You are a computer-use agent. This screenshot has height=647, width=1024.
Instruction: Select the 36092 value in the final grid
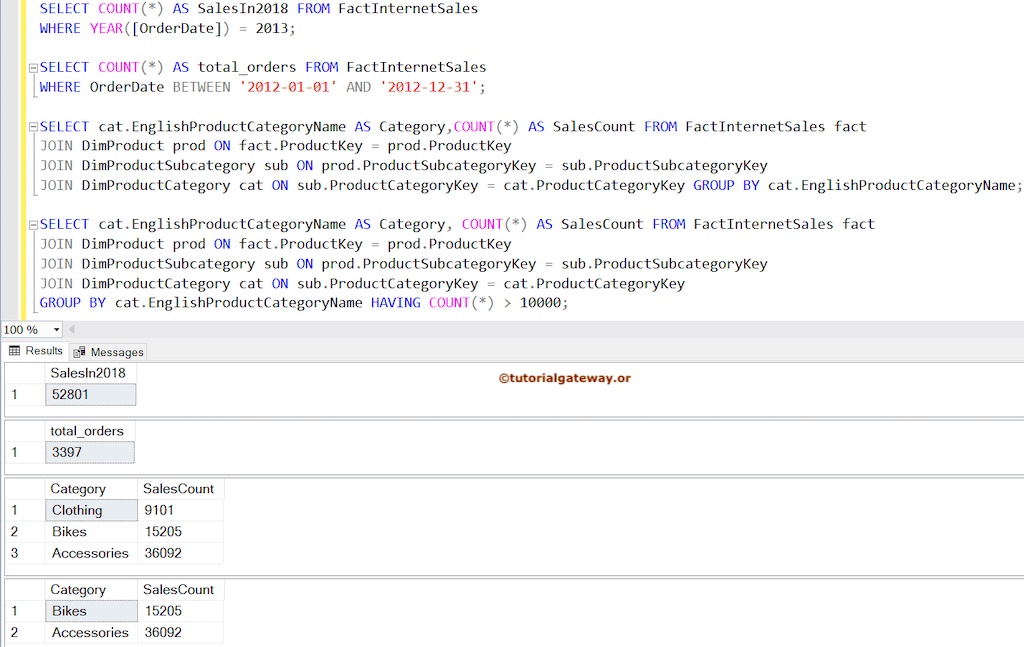pyautogui.click(x=162, y=632)
